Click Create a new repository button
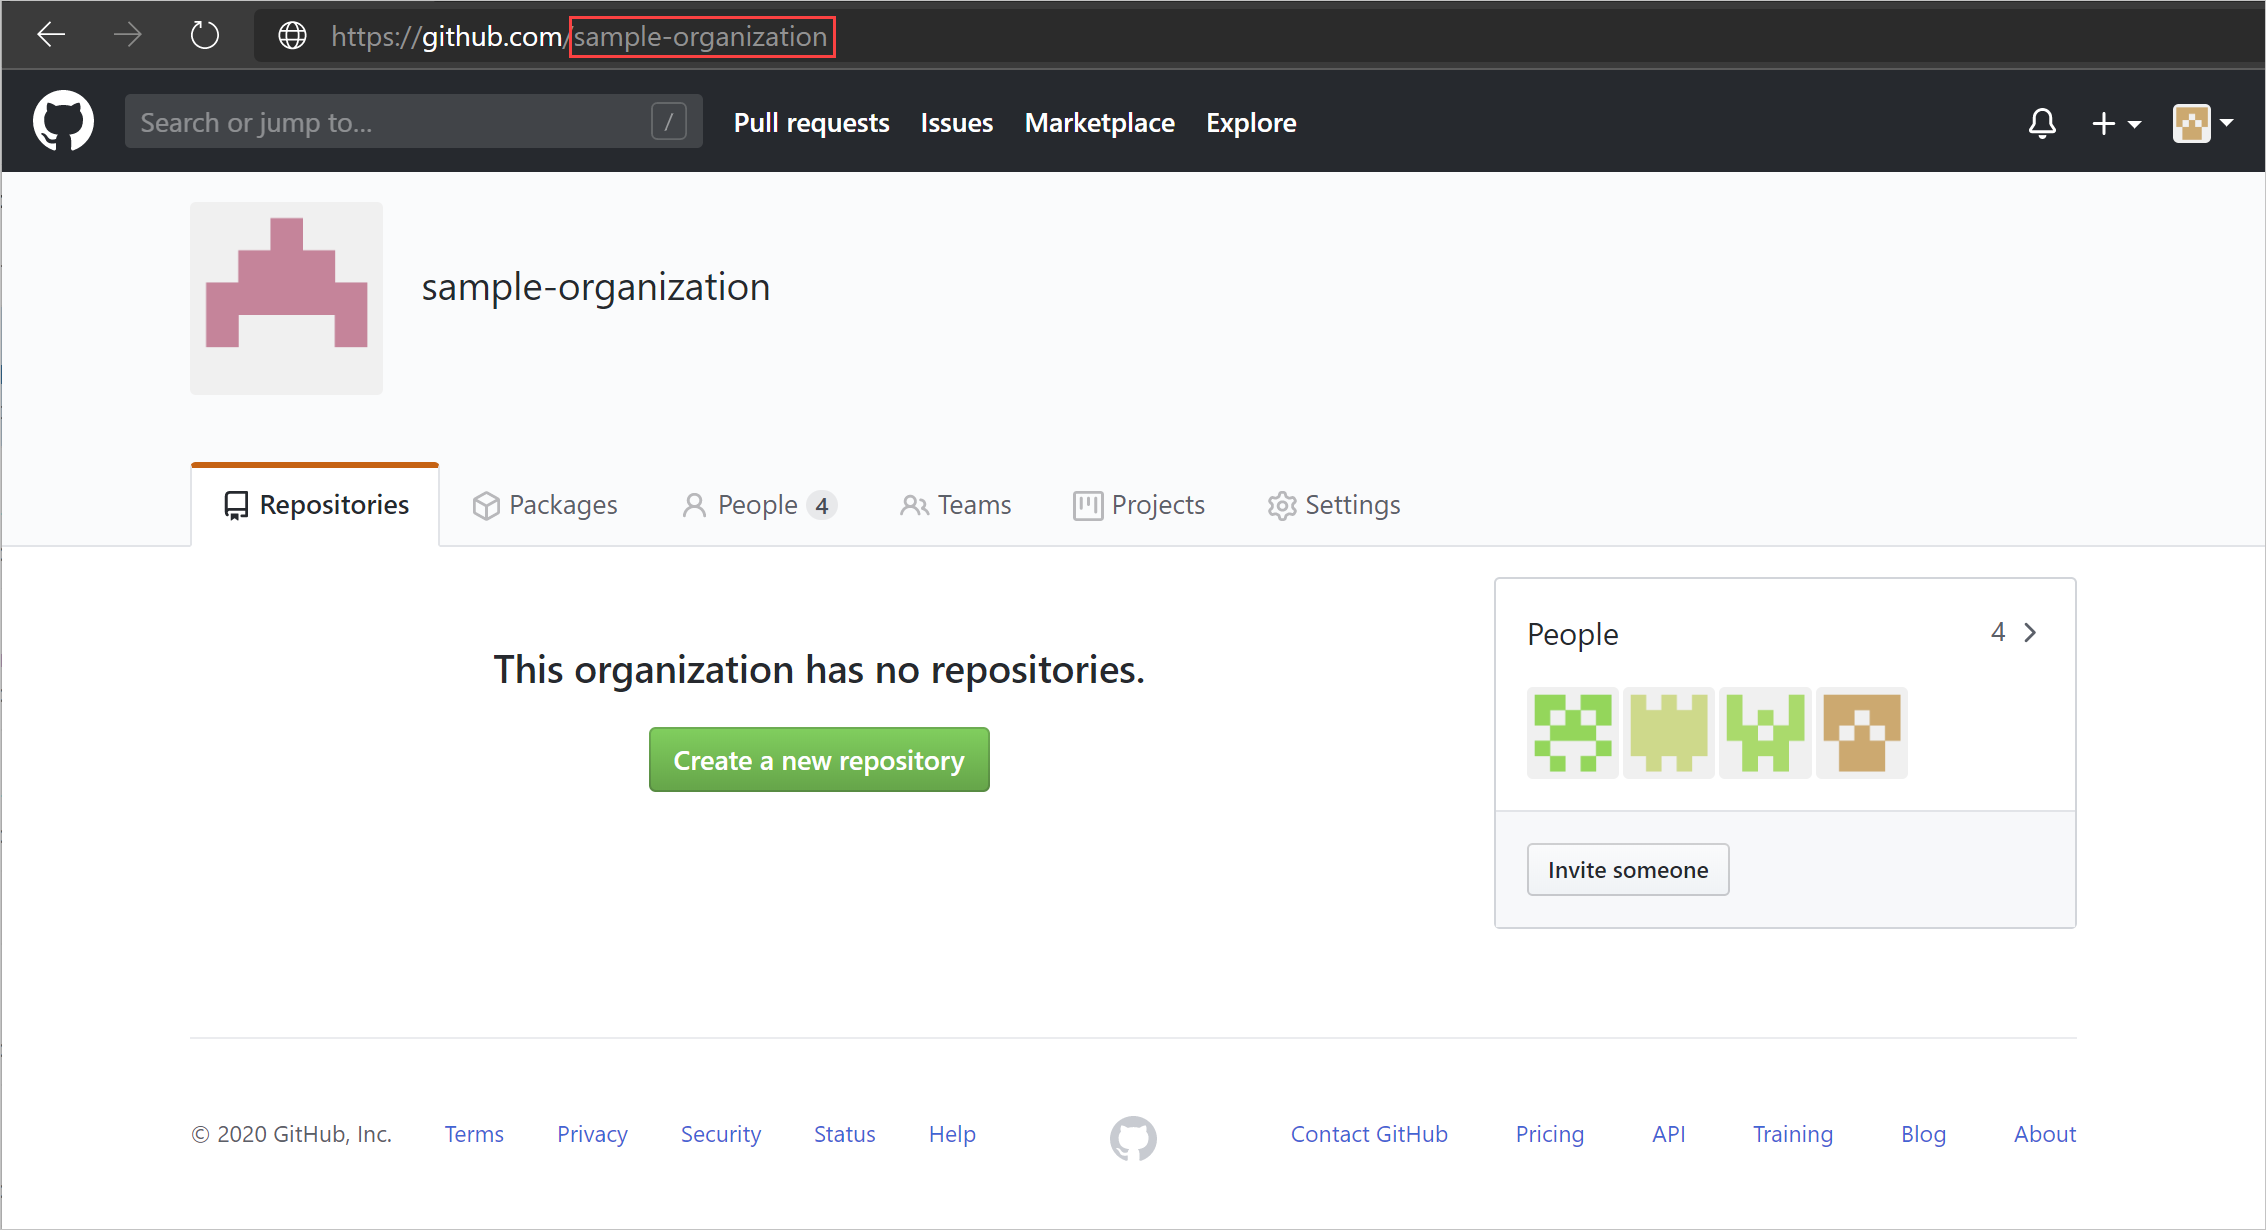This screenshot has height=1230, width=2266. coord(819,760)
